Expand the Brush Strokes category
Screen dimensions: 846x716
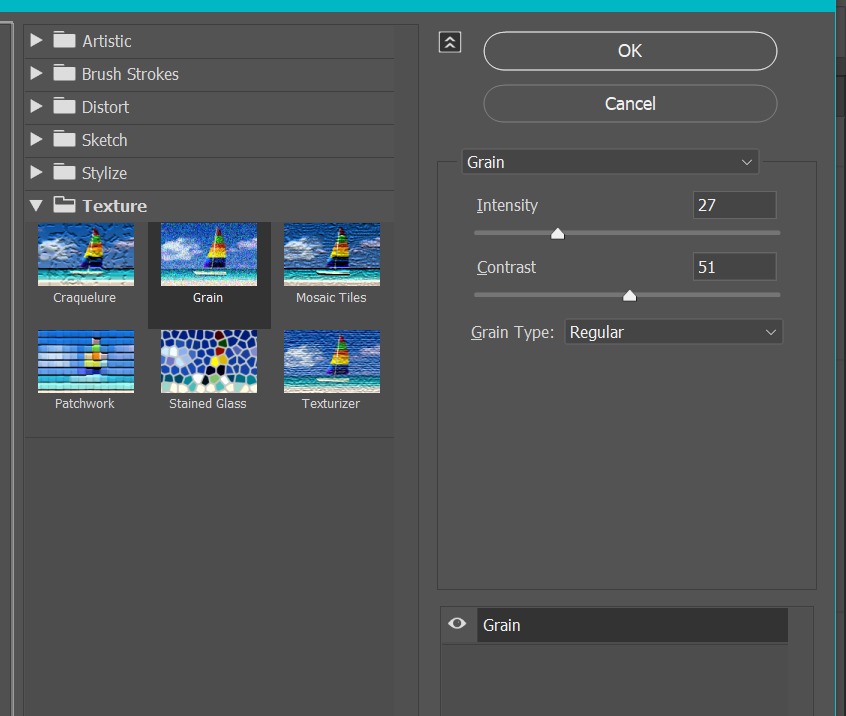pos(36,74)
